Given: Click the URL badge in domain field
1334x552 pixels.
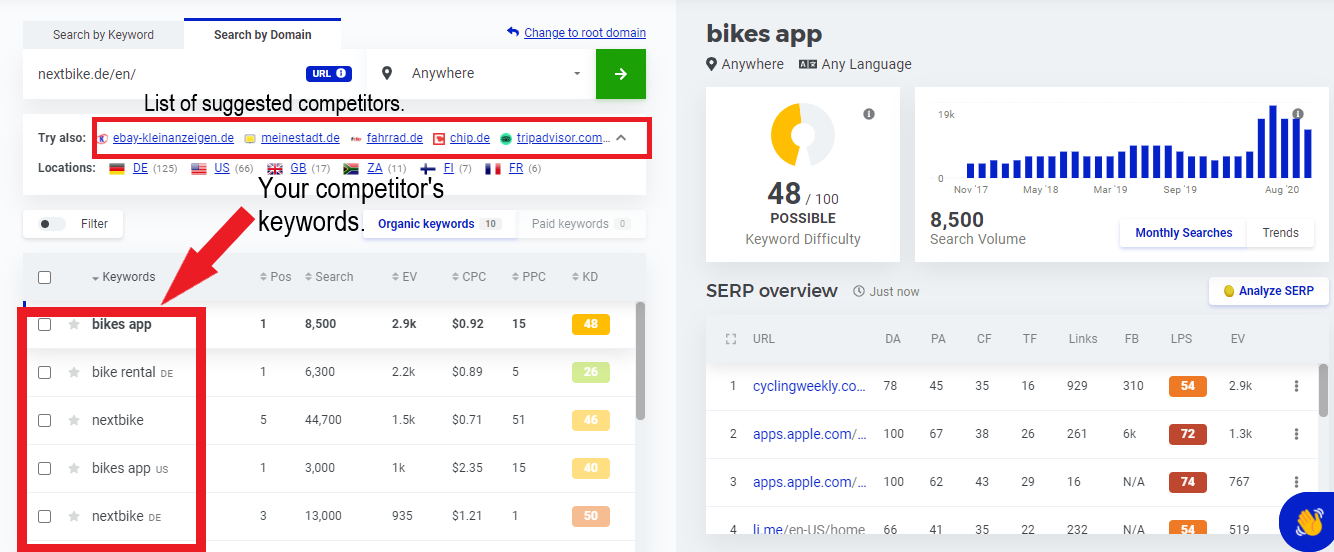Looking at the screenshot, I should coord(328,73).
